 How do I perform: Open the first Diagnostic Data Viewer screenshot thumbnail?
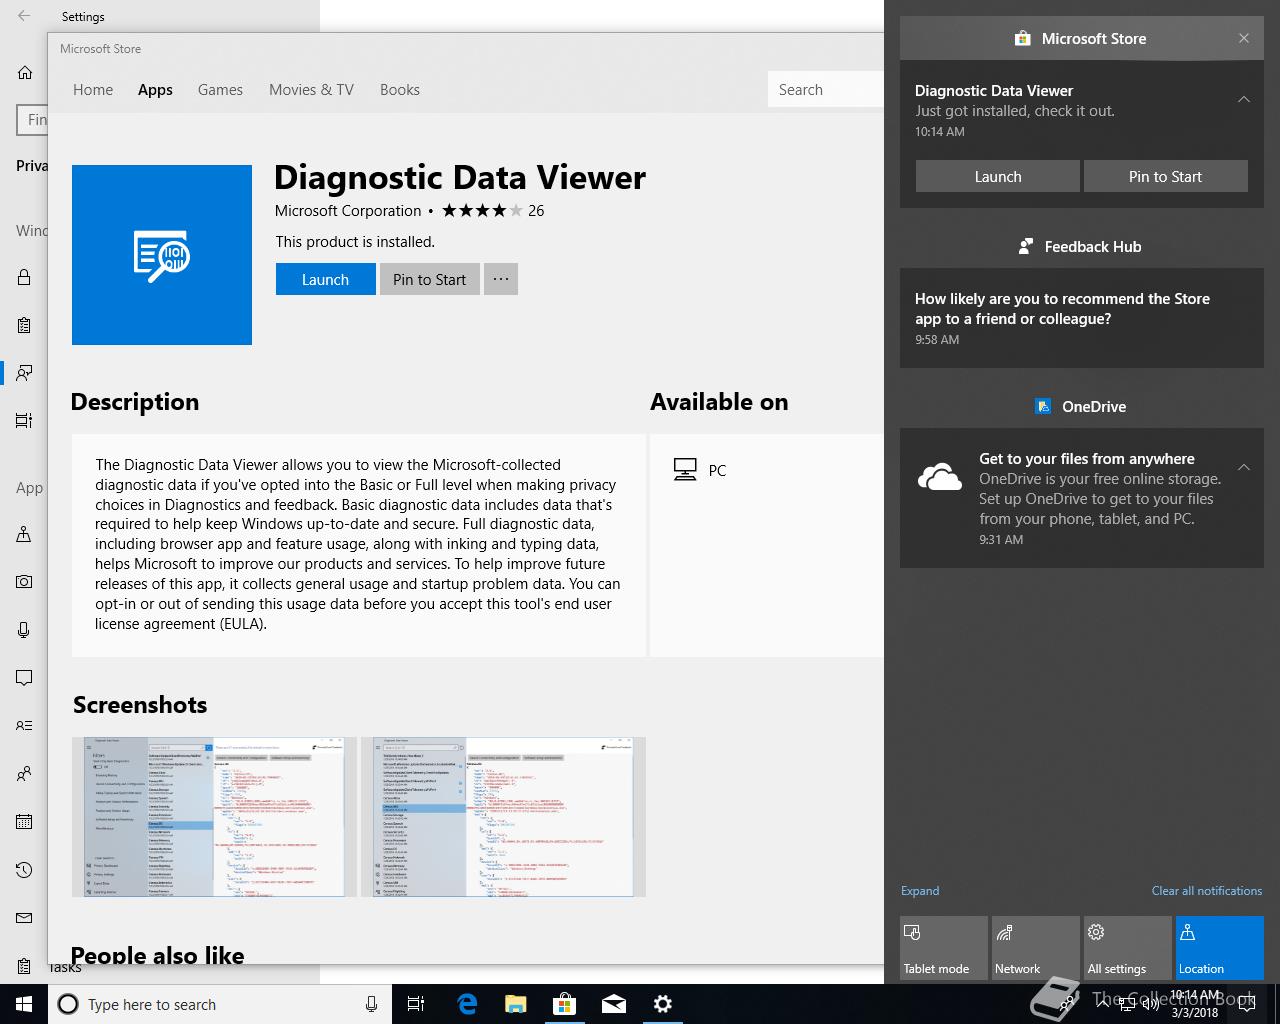coord(214,817)
